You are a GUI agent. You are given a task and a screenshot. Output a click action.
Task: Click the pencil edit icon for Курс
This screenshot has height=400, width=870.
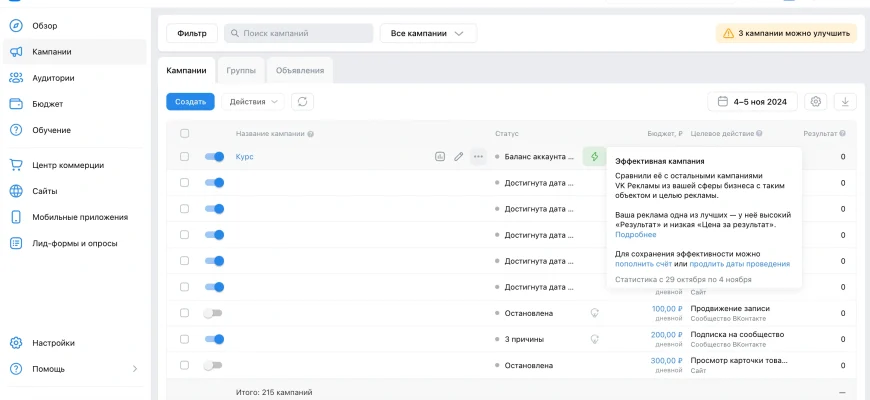(459, 157)
